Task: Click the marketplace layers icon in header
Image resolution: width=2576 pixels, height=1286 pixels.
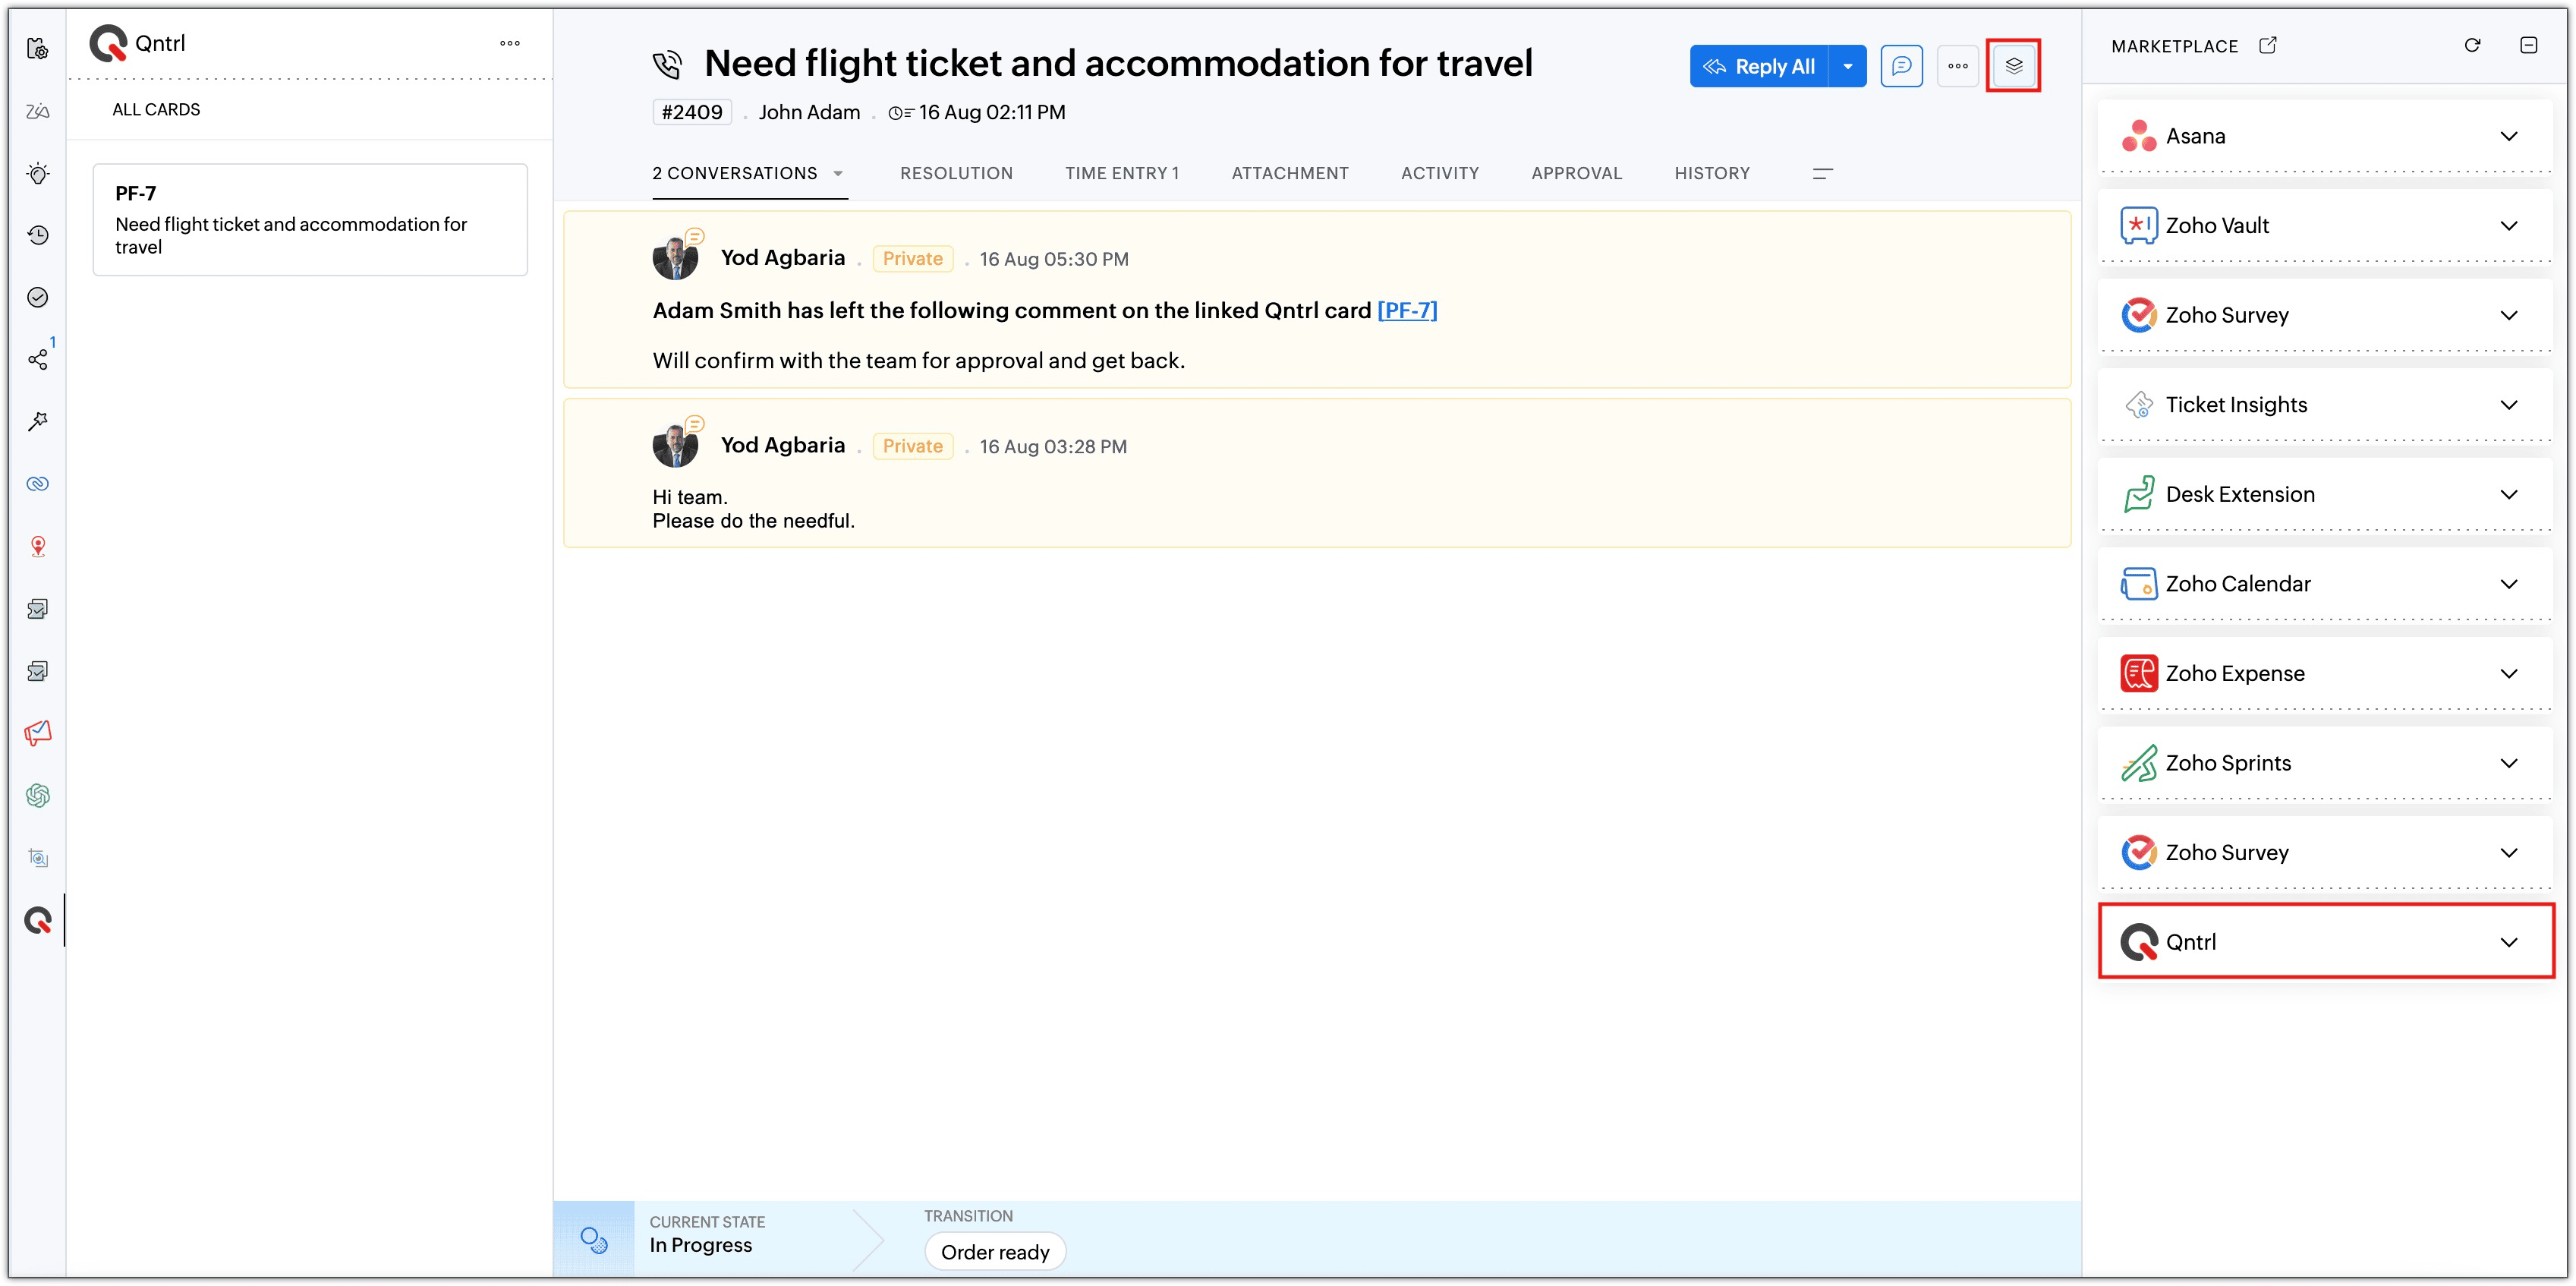Action: (2013, 66)
